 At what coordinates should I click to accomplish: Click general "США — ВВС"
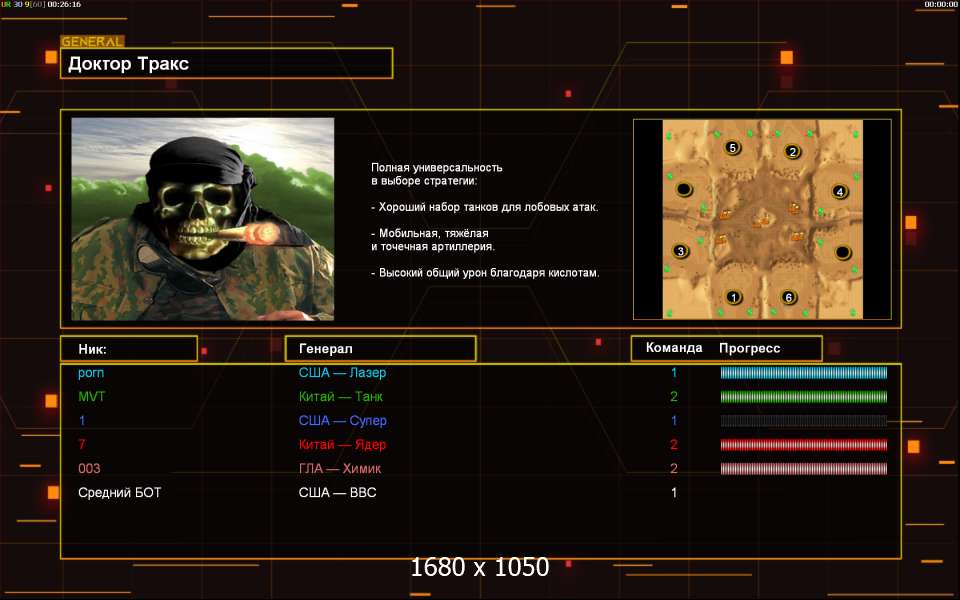click(337, 492)
